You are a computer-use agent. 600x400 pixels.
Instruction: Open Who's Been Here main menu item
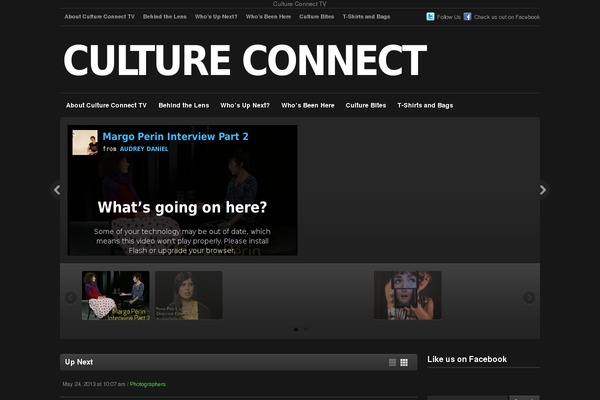click(x=308, y=105)
